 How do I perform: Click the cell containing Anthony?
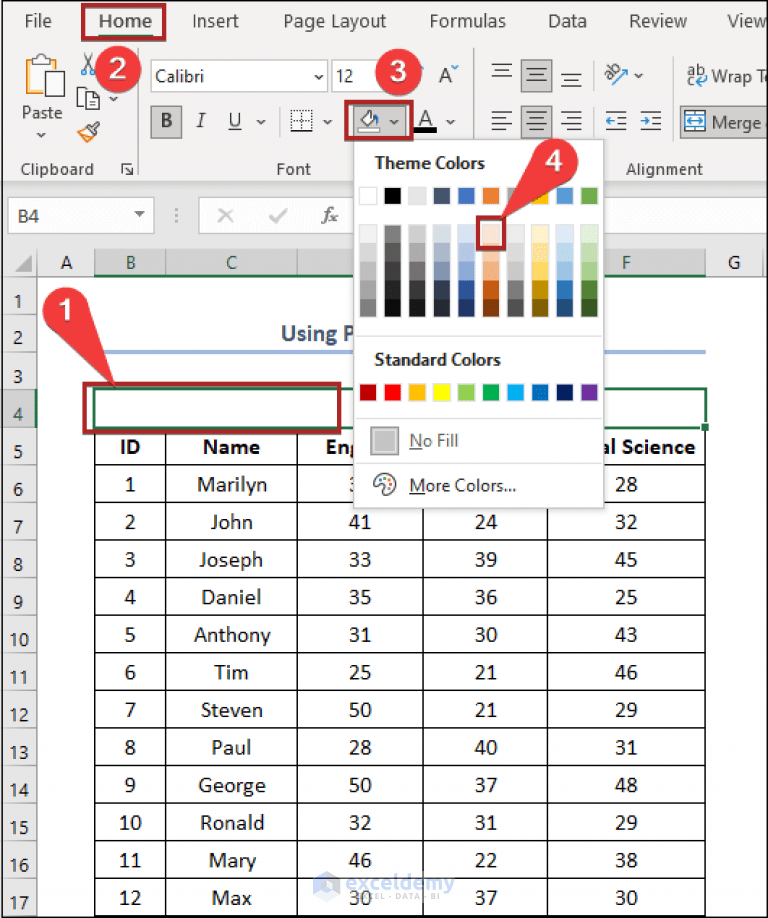point(231,635)
